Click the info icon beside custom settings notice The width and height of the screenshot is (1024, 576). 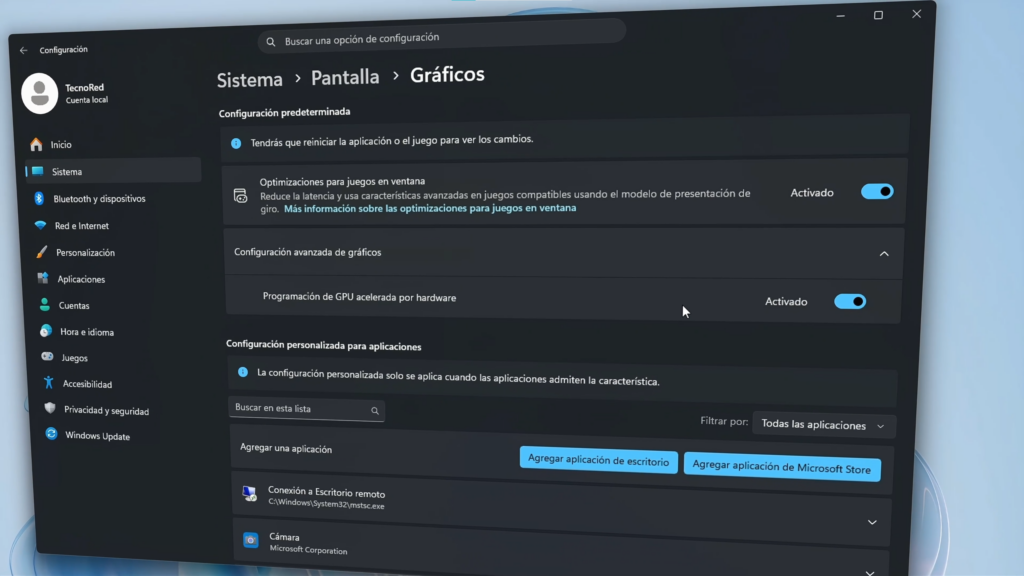[243, 372]
